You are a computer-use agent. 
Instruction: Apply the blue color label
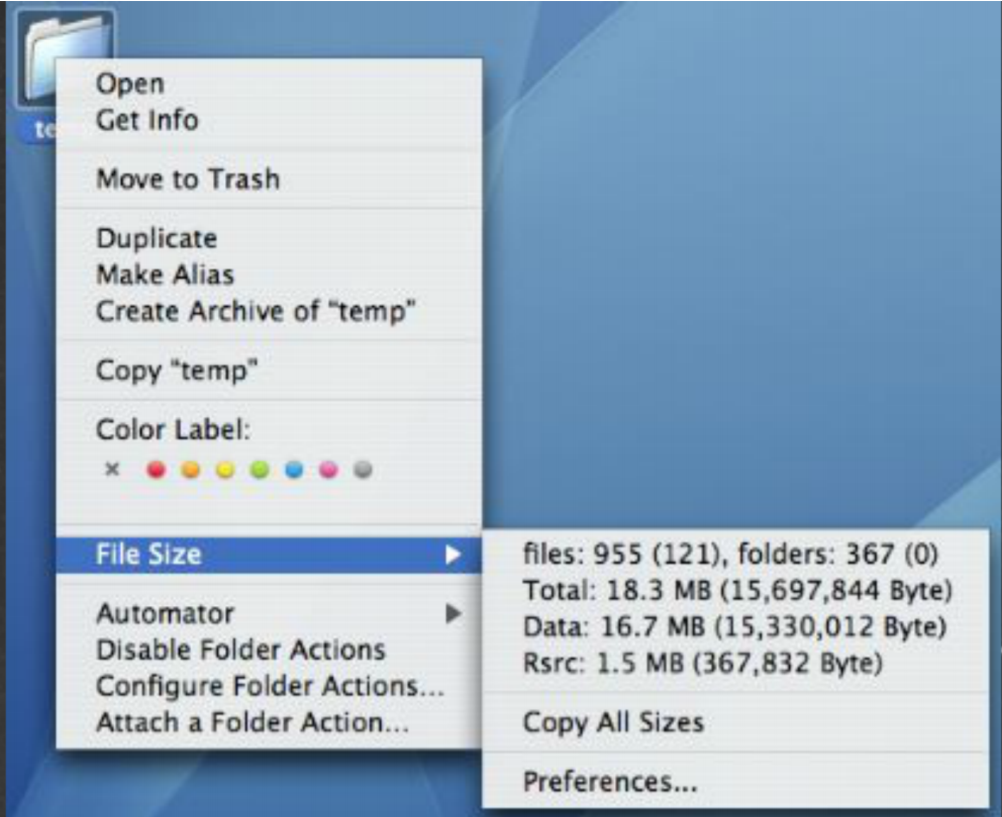click(293, 469)
